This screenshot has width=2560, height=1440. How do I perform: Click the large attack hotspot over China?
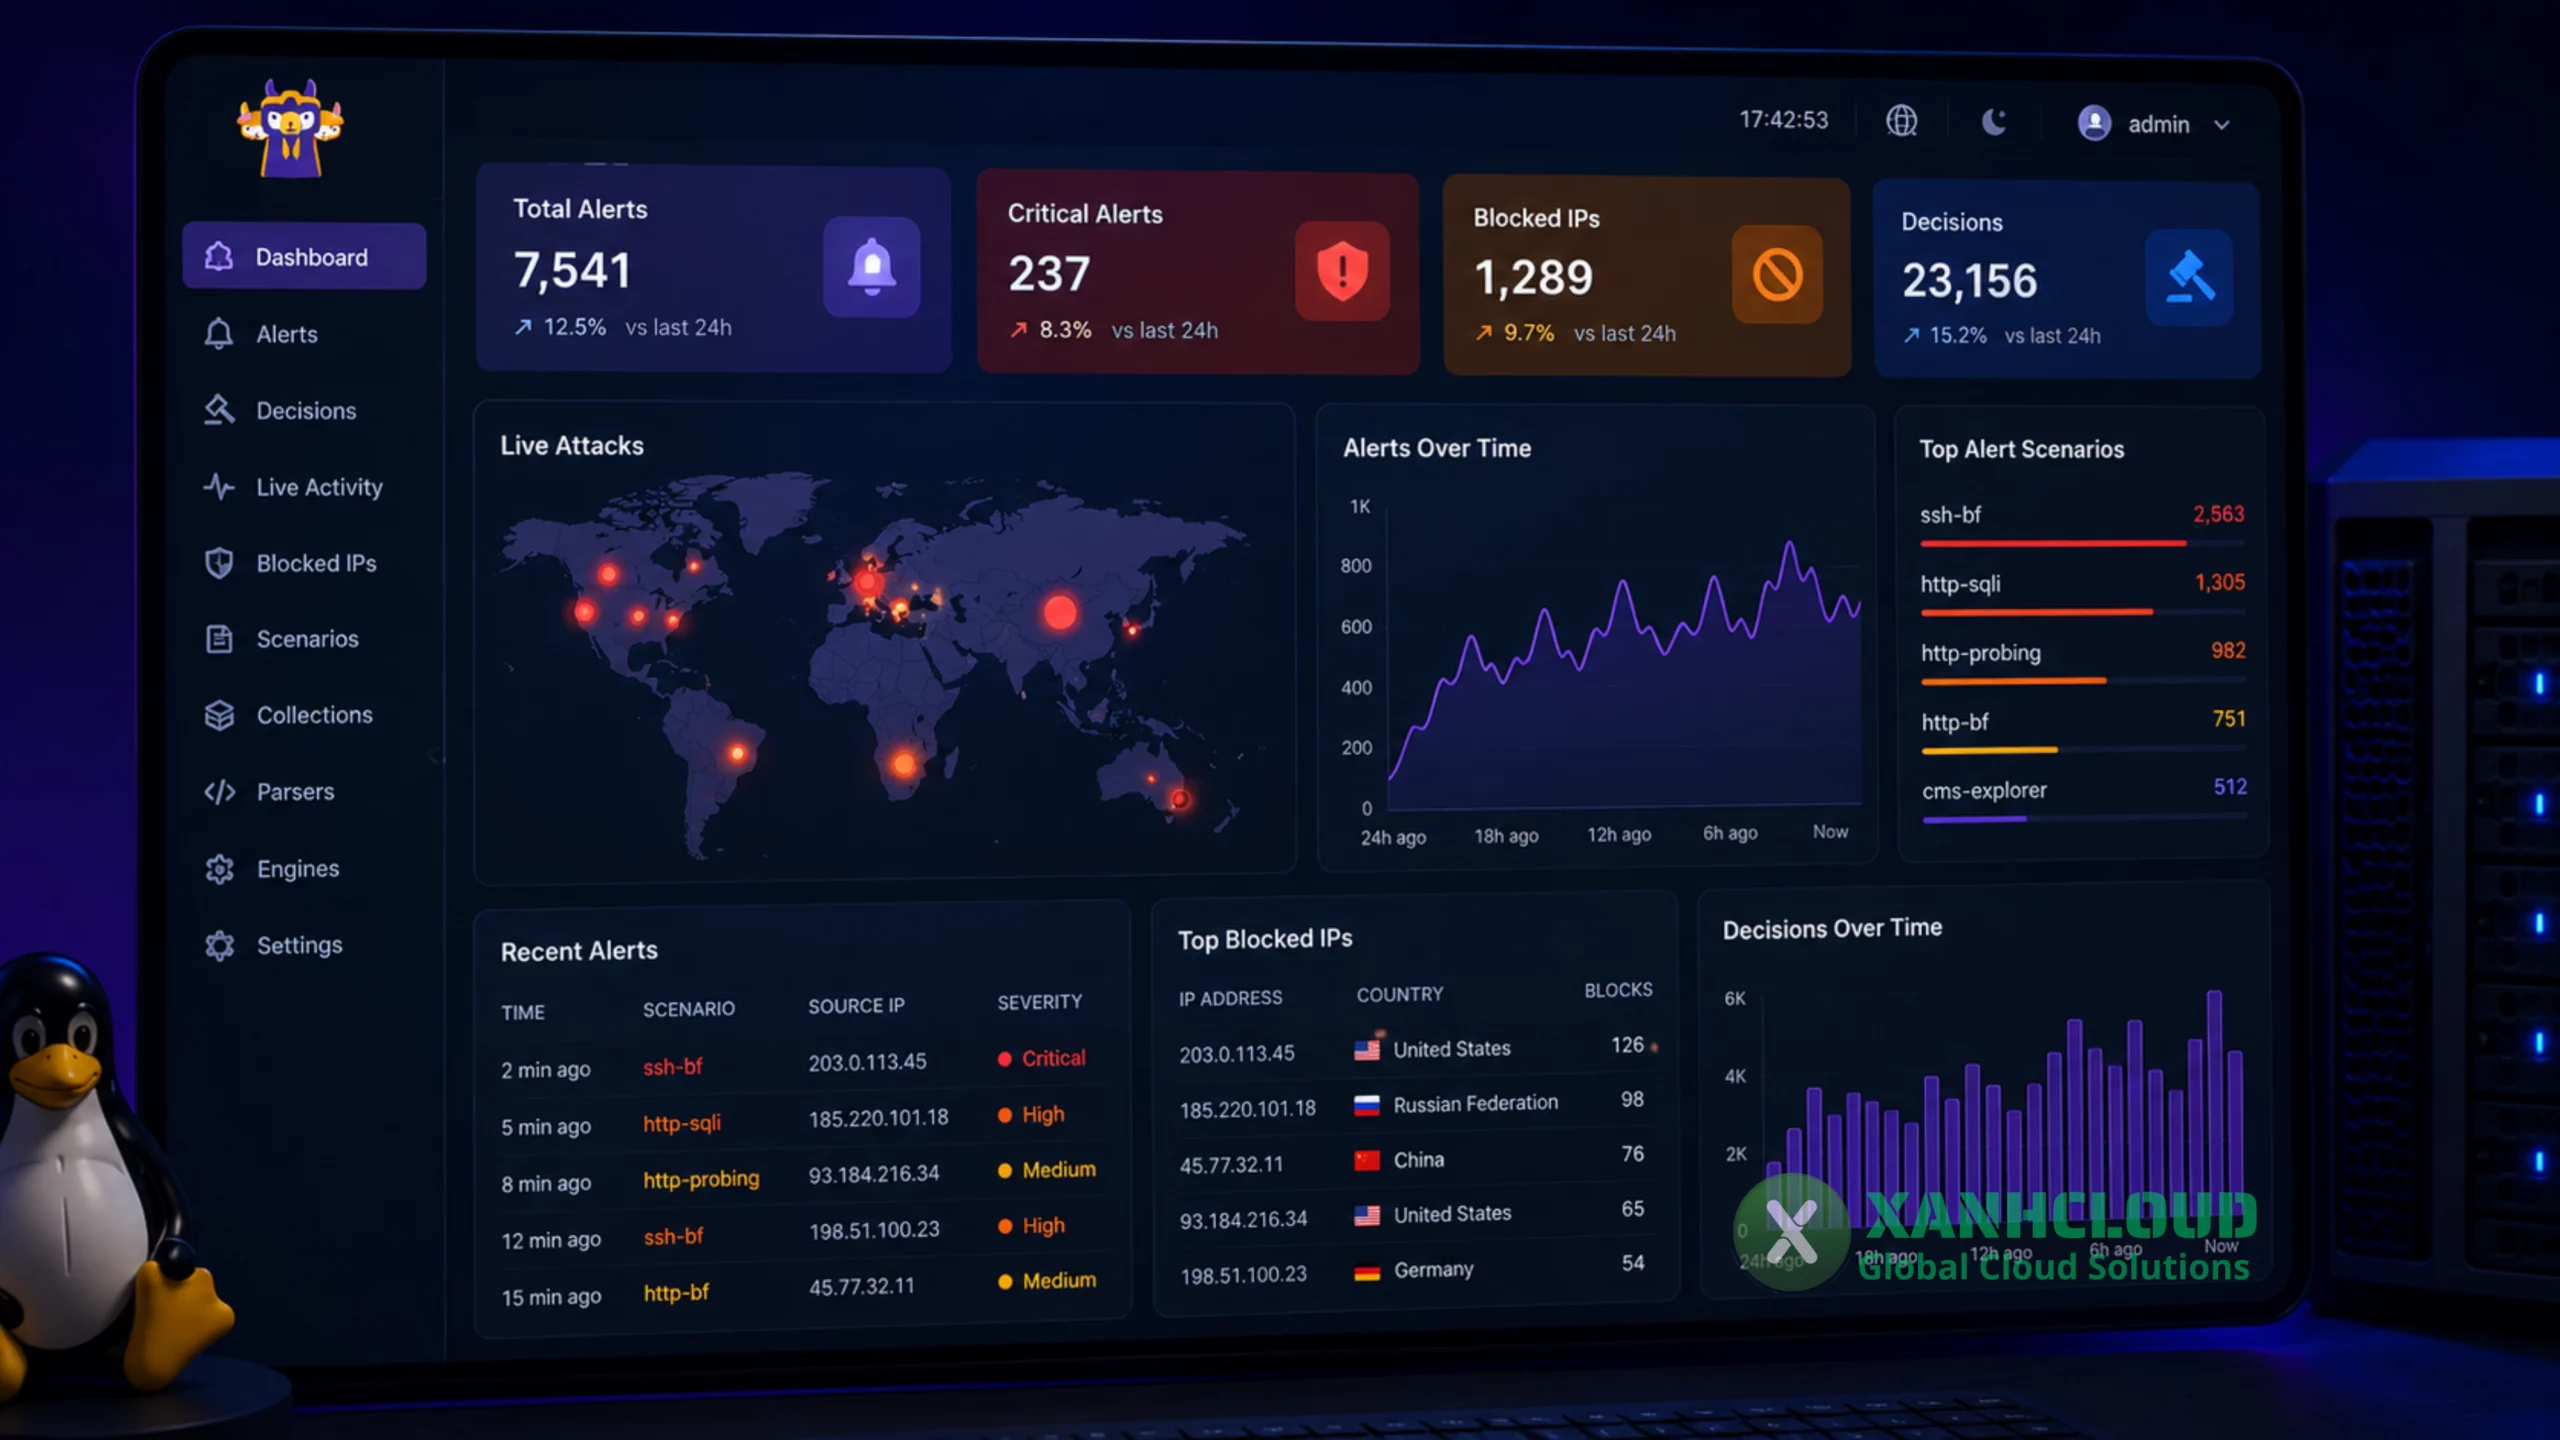1060,611
